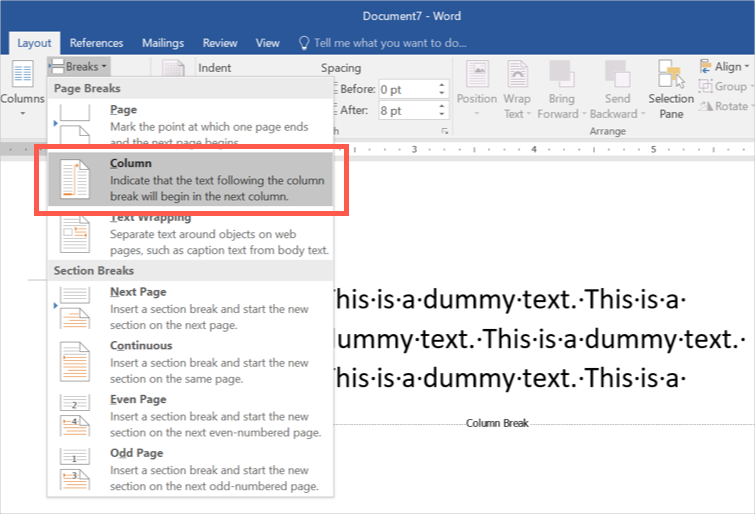Expand the Breaks dropdown
Screen dimensions: 755x514
click(x=76, y=67)
